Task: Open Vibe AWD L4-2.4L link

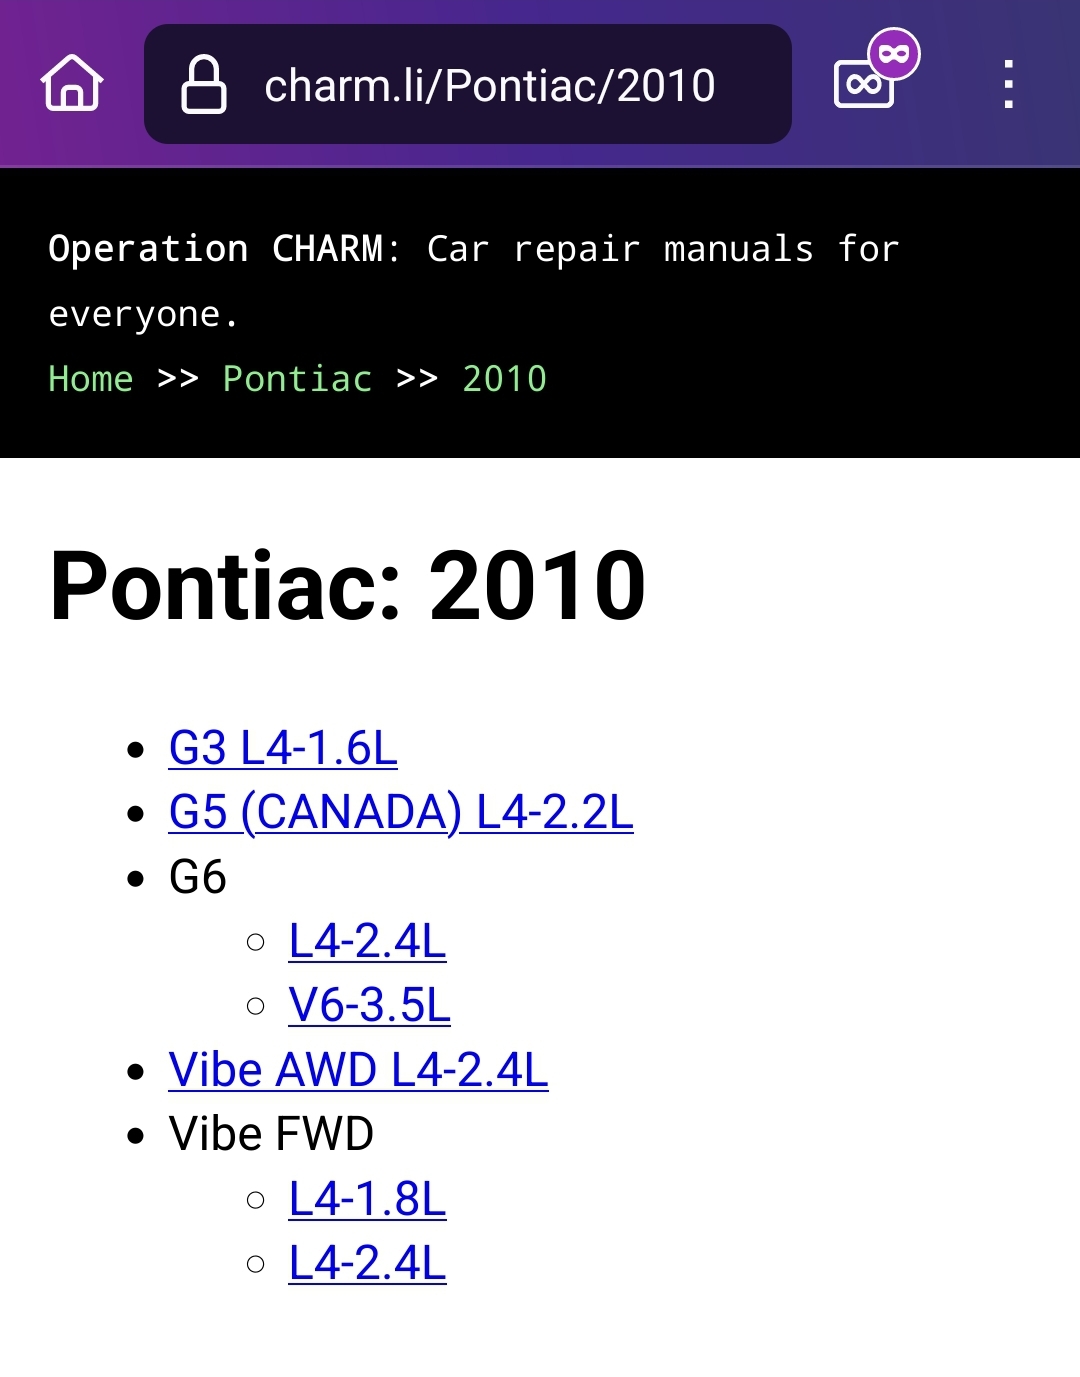Action: tap(358, 1070)
